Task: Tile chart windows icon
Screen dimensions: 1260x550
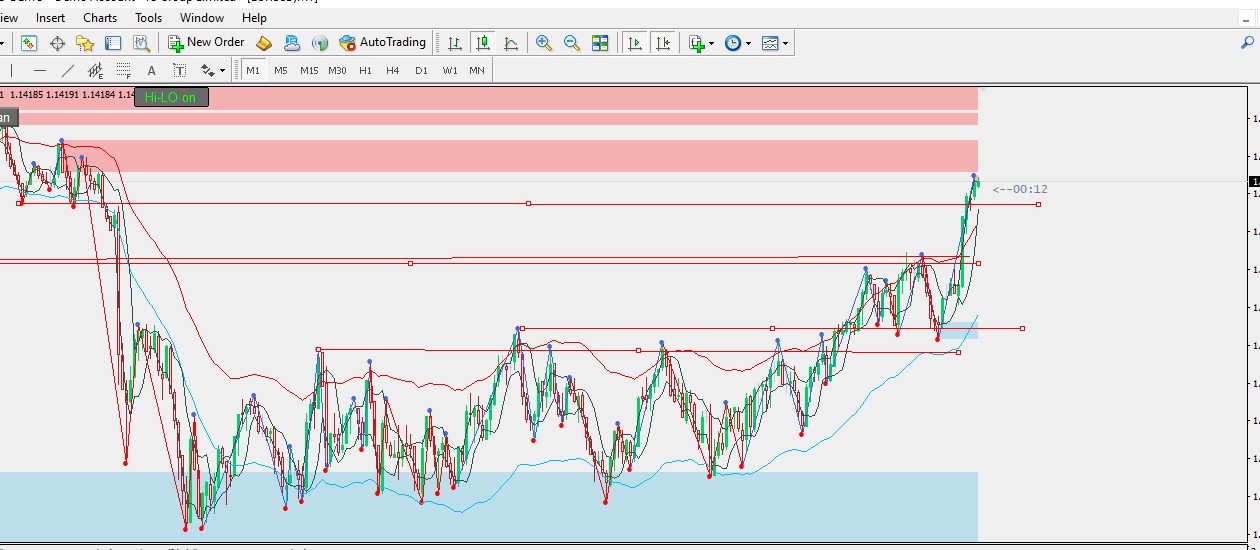Action: (600, 43)
